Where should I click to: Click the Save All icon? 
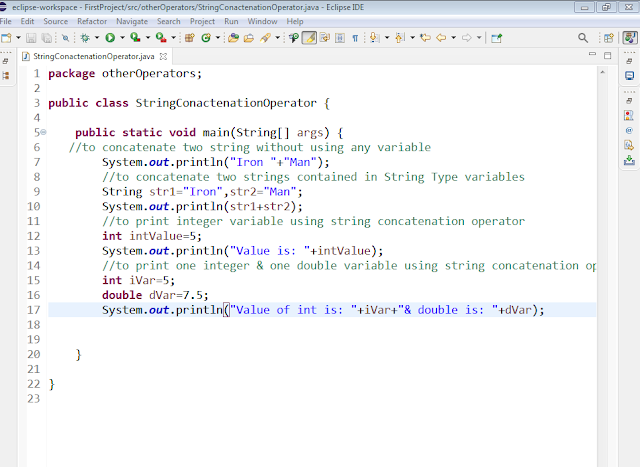coord(47,38)
